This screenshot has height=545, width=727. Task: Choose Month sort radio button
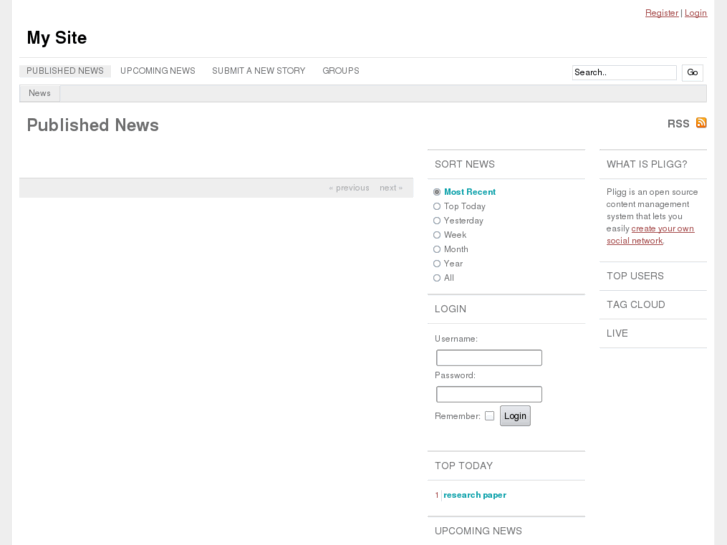click(437, 250)
